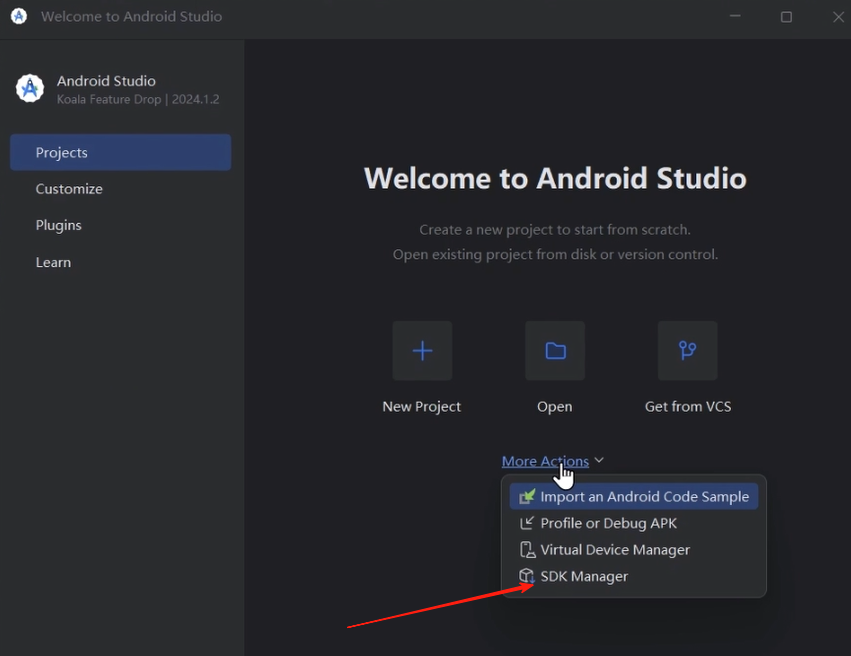Click the Koala Feature Drop version text
This screenshot has width=851, height=656.
click(x=138, y=99)
